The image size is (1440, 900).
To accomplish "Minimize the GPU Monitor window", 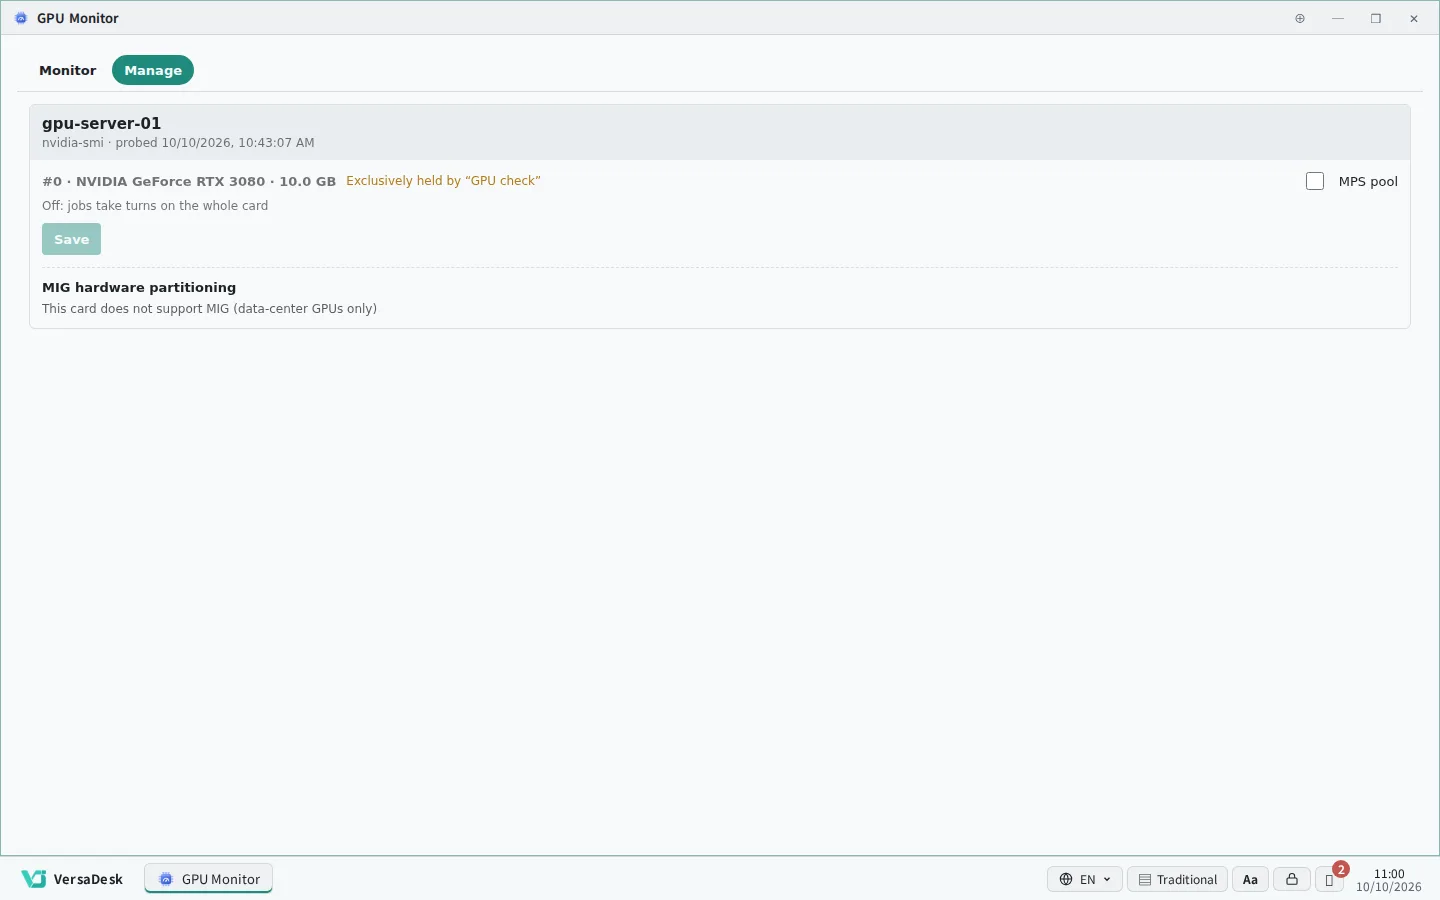I will click(x=1338, y=18).
